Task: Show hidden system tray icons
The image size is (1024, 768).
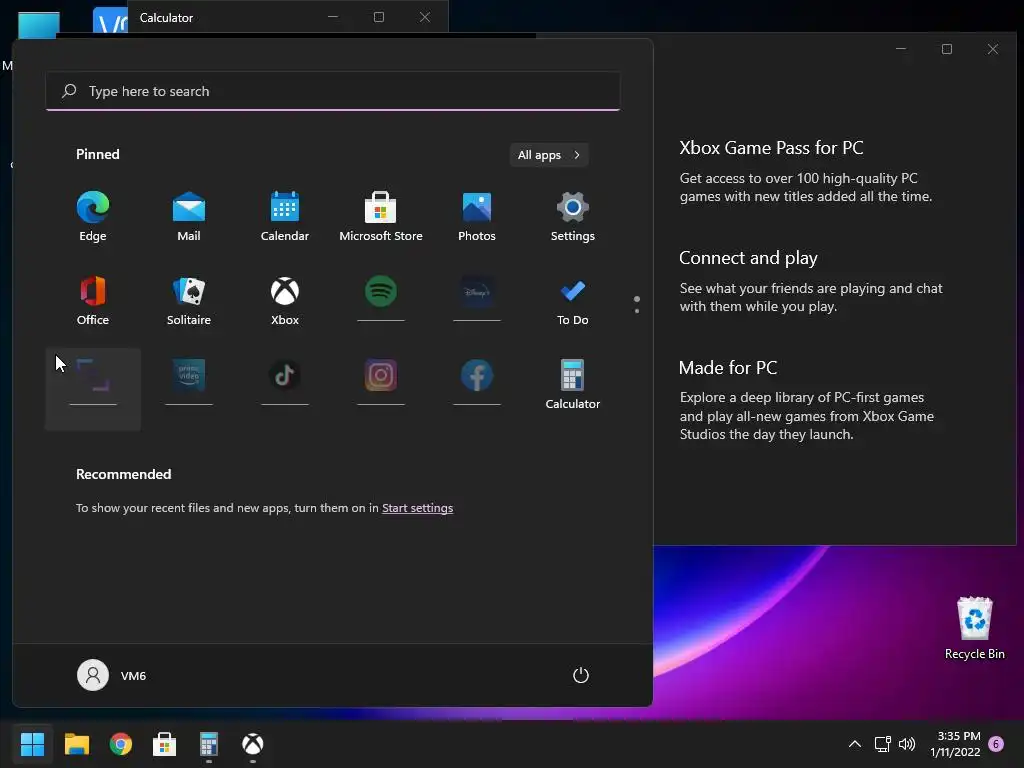Action: pos(854,744)
